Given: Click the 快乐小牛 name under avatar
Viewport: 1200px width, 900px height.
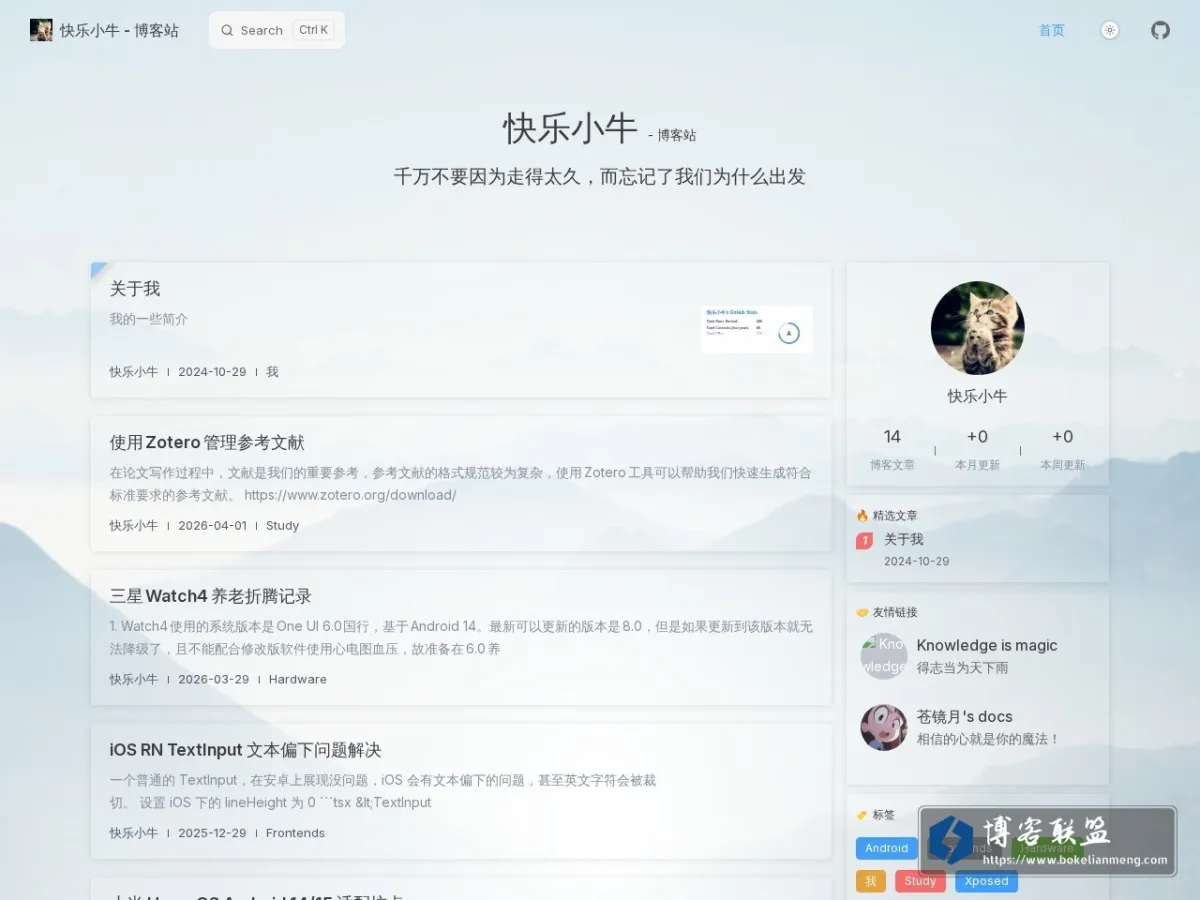Looking at the screenshot, I should (x=978, y=396).
